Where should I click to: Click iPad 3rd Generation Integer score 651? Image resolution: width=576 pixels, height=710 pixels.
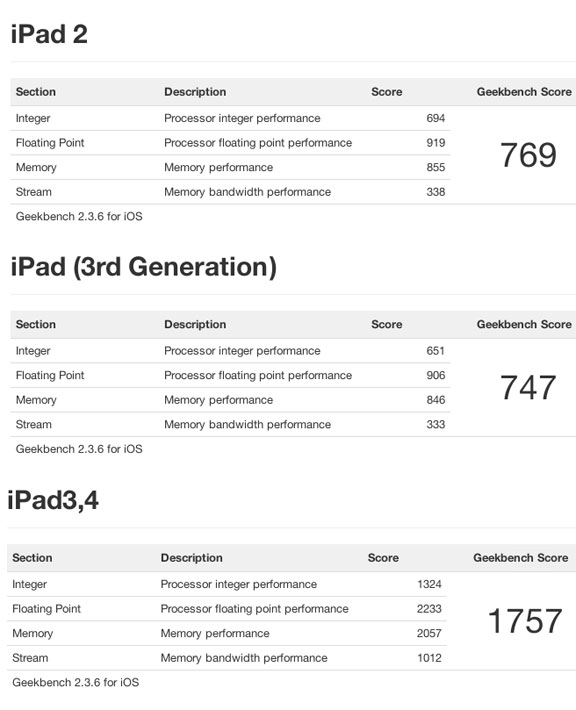(436, 351)
